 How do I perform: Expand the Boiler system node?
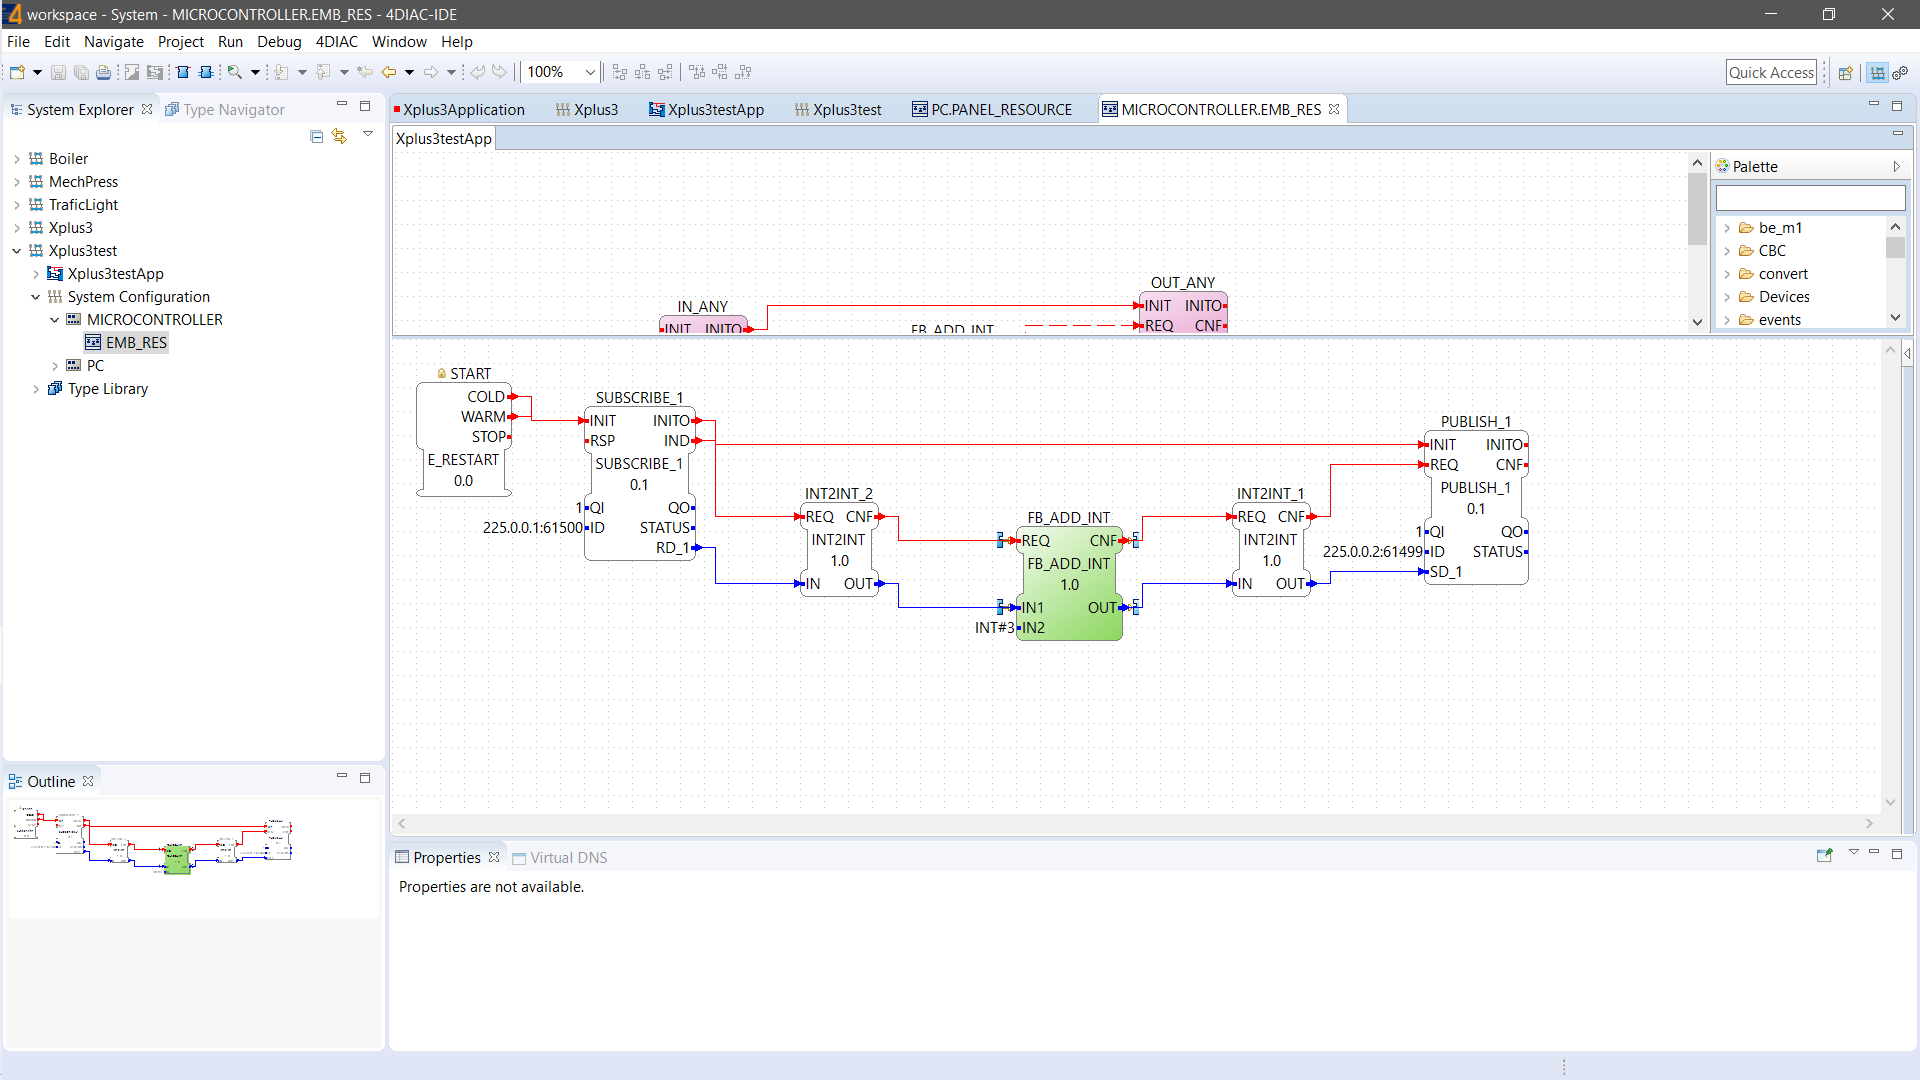[x=17, y=159]
